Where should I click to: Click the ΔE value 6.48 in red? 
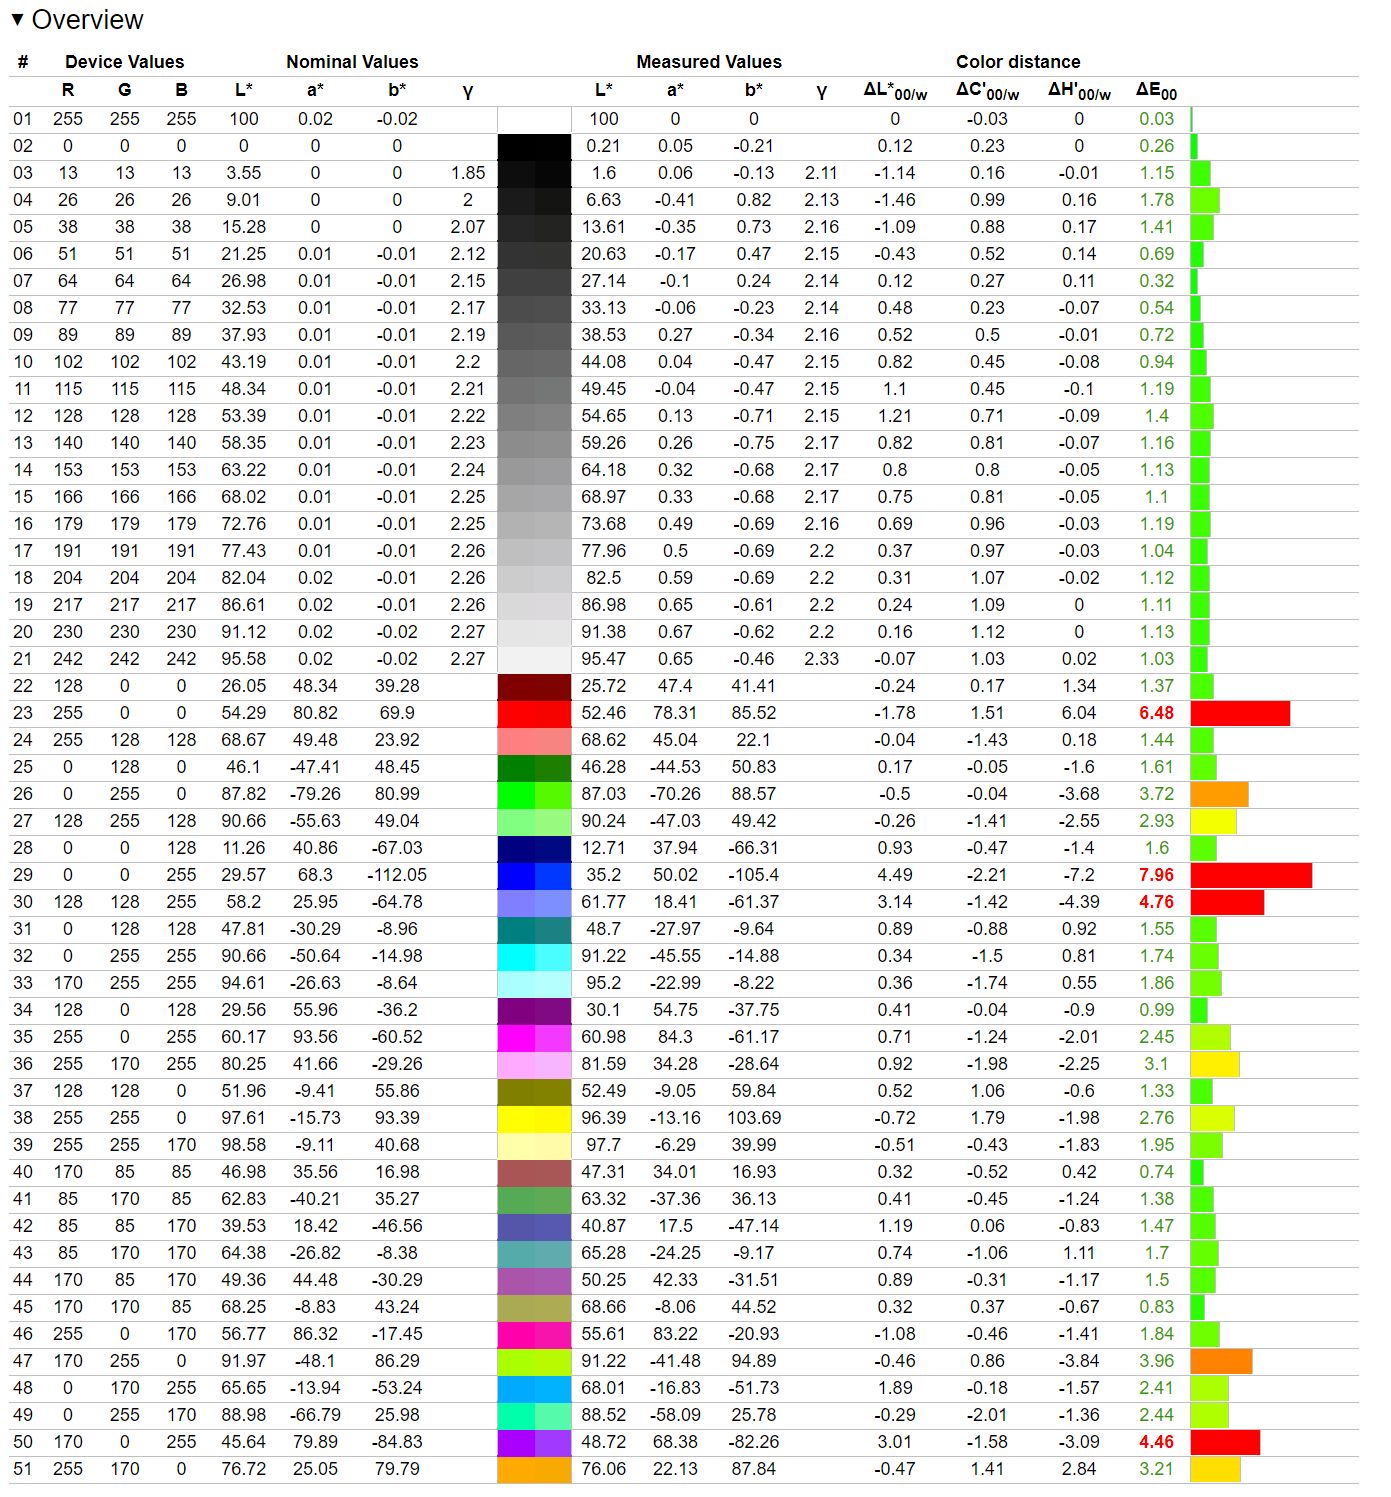tap(1156, 713)
